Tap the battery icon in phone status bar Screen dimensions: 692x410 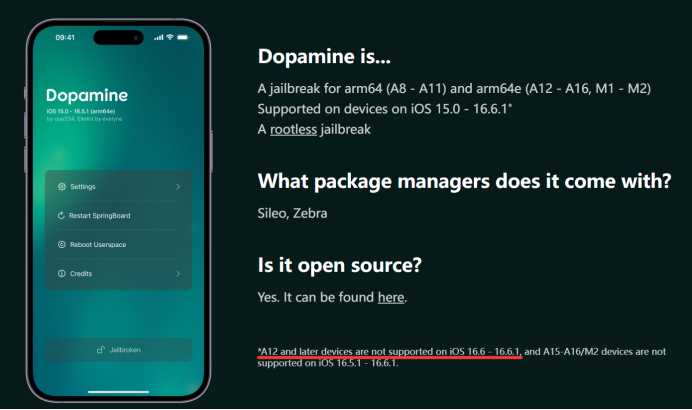(x=183, y=37)
